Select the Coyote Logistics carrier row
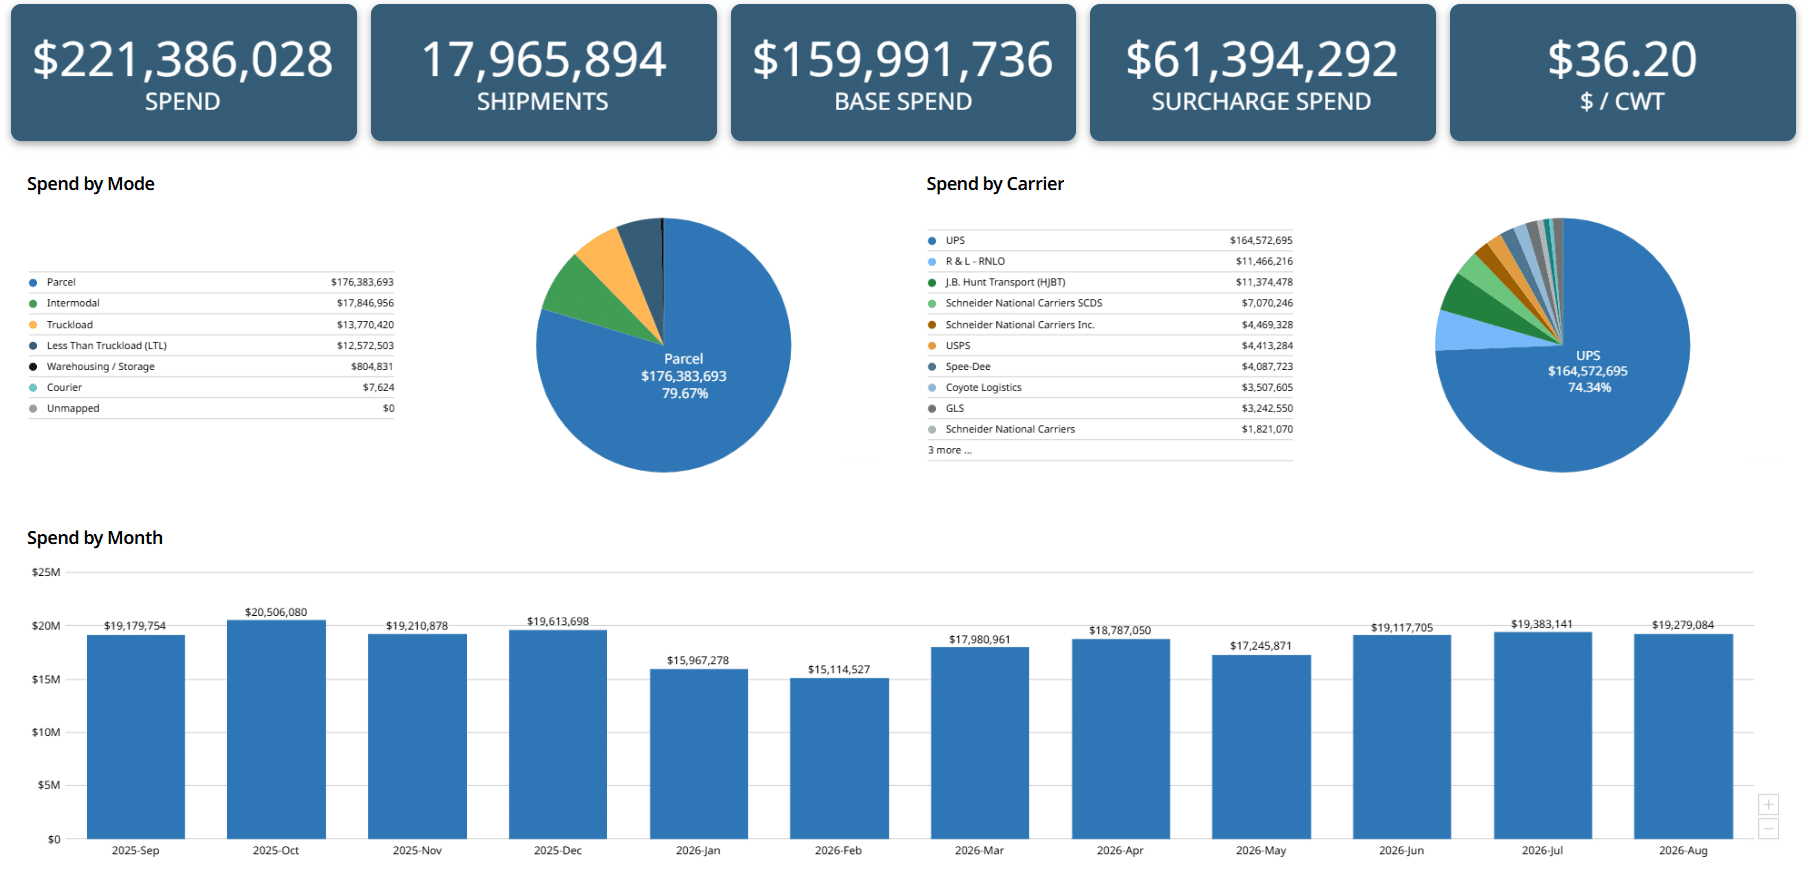The height and width of the screenshot is (870, 1807). tap(1110, 387)
